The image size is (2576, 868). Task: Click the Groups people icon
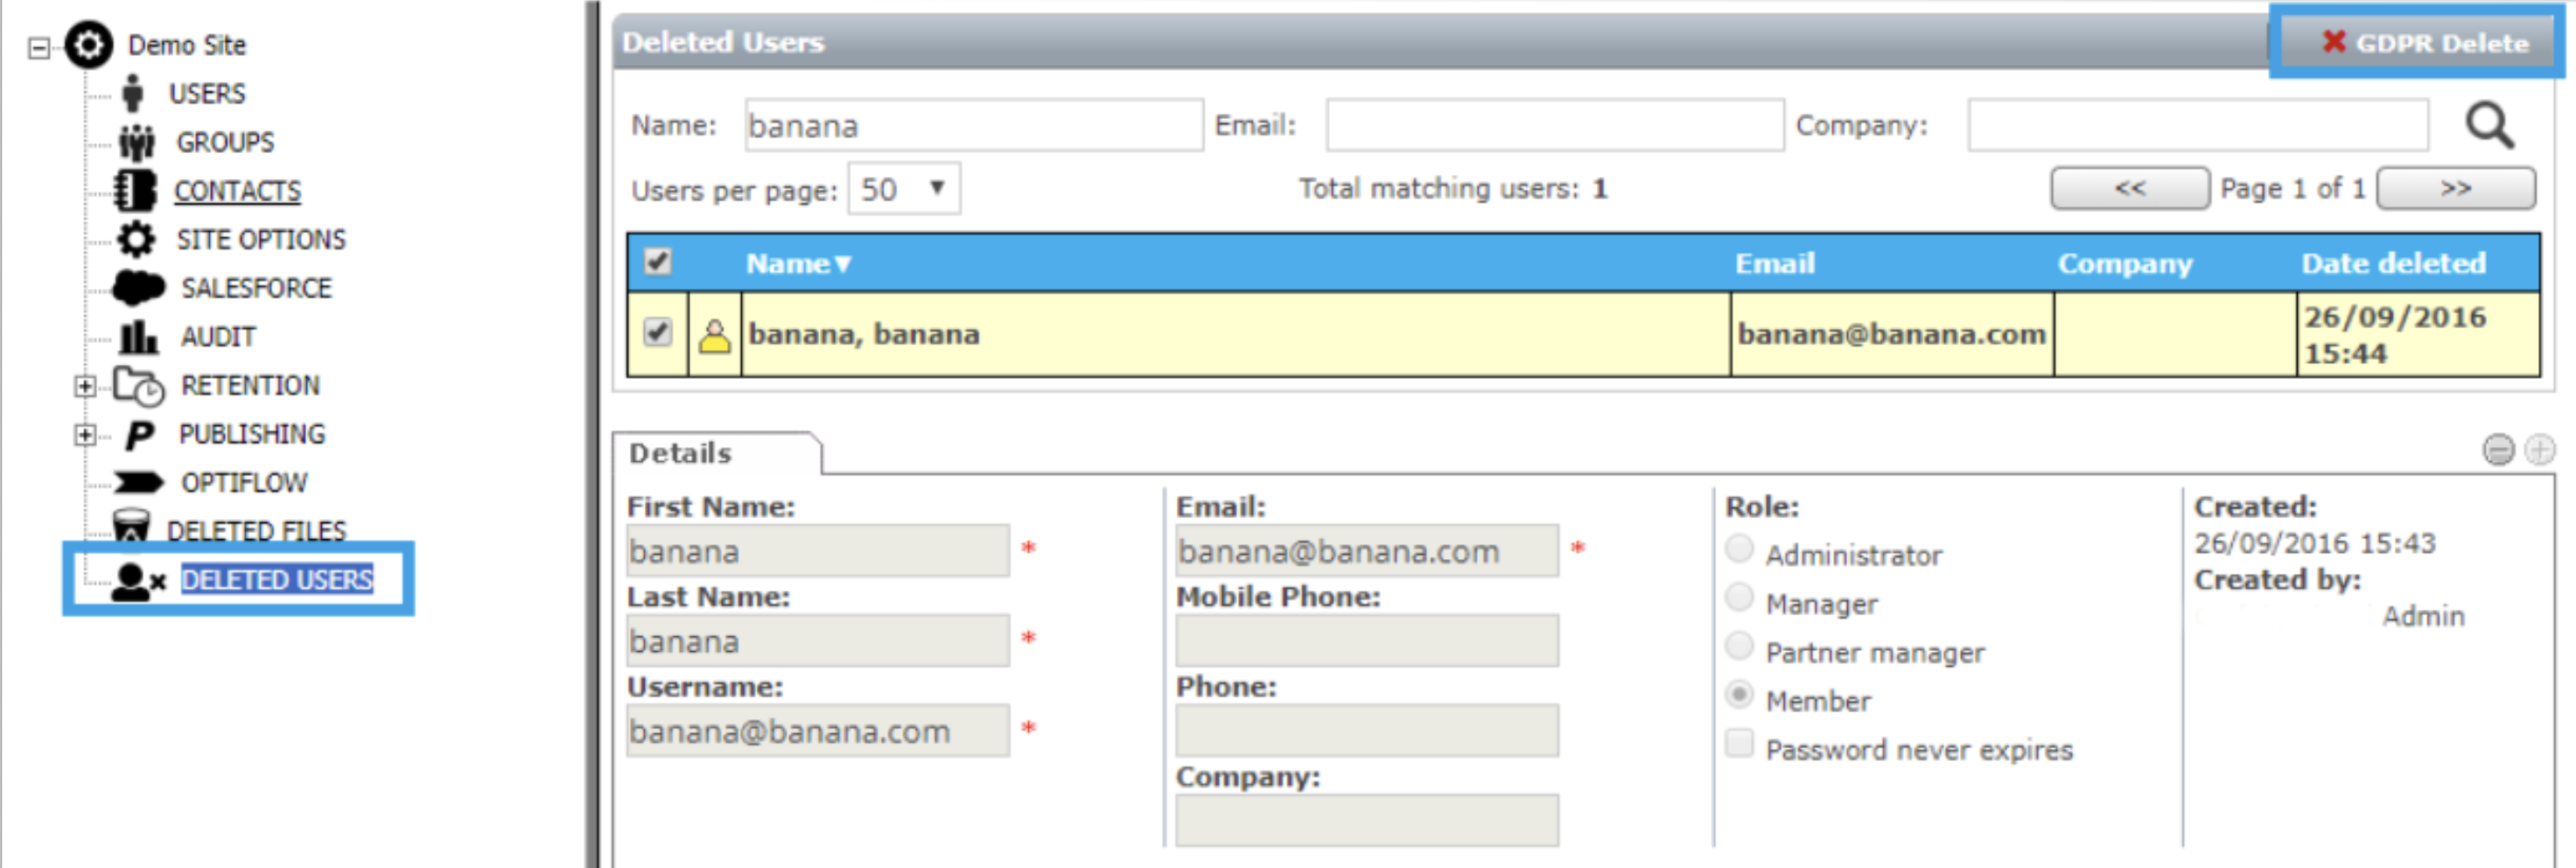137,142
